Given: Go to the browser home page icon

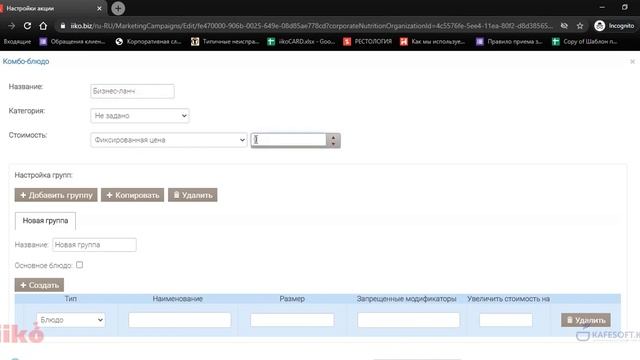Looking at the screenshot, I should click(x=43, y=26).
